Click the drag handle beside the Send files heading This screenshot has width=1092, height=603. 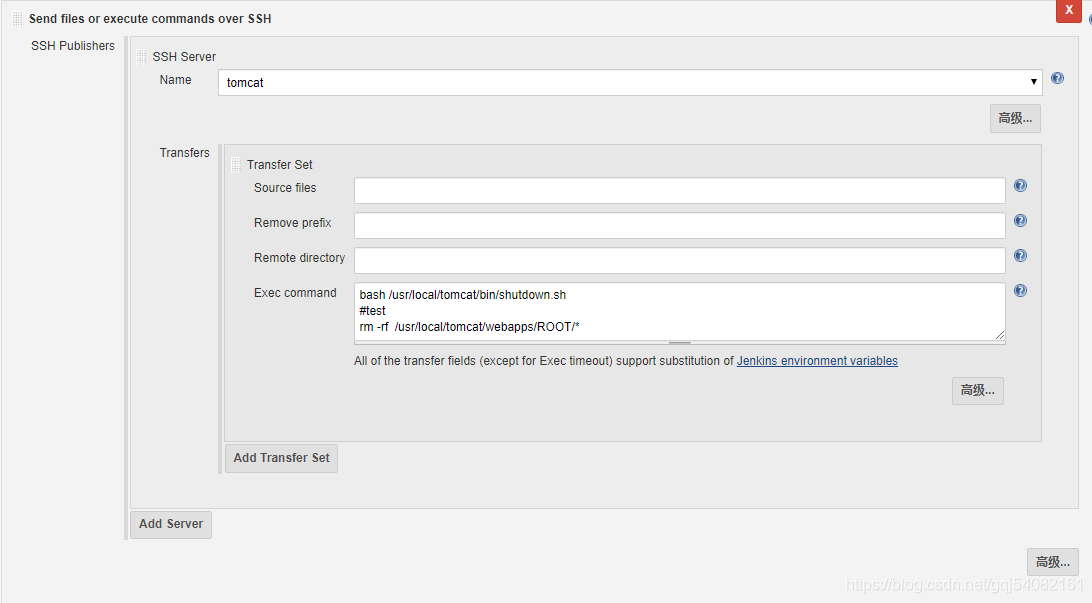(x=17, y=19)
